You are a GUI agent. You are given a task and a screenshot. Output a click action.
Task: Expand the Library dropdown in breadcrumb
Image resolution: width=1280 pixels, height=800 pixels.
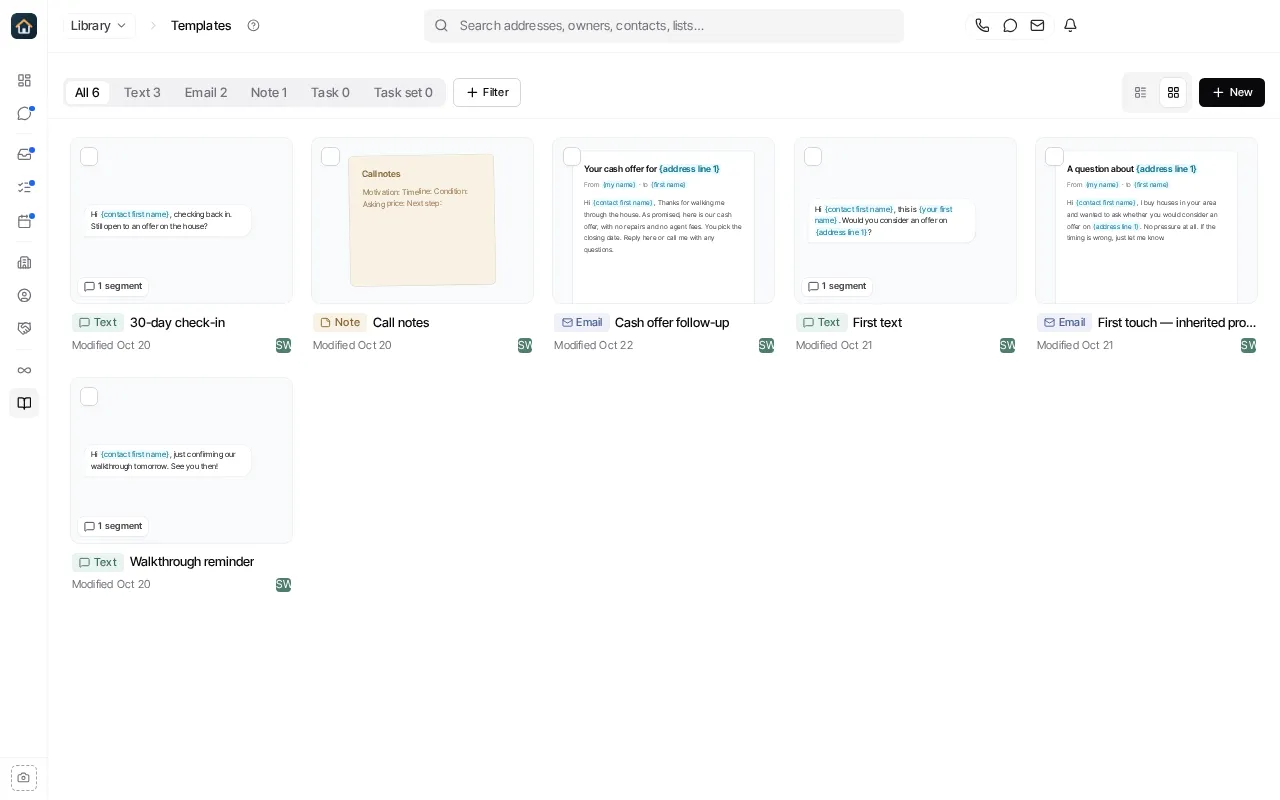(99, 25)
